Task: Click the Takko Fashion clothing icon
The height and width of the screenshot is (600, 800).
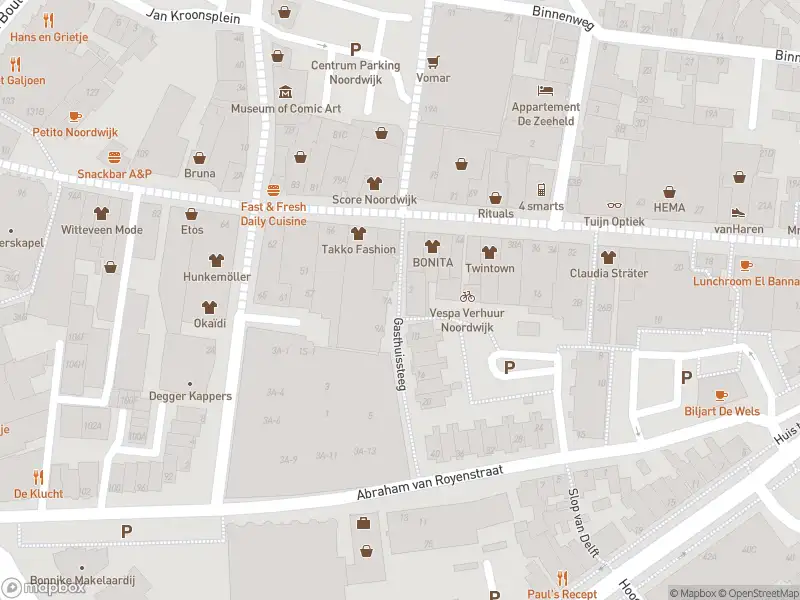Action: point(358,233)
